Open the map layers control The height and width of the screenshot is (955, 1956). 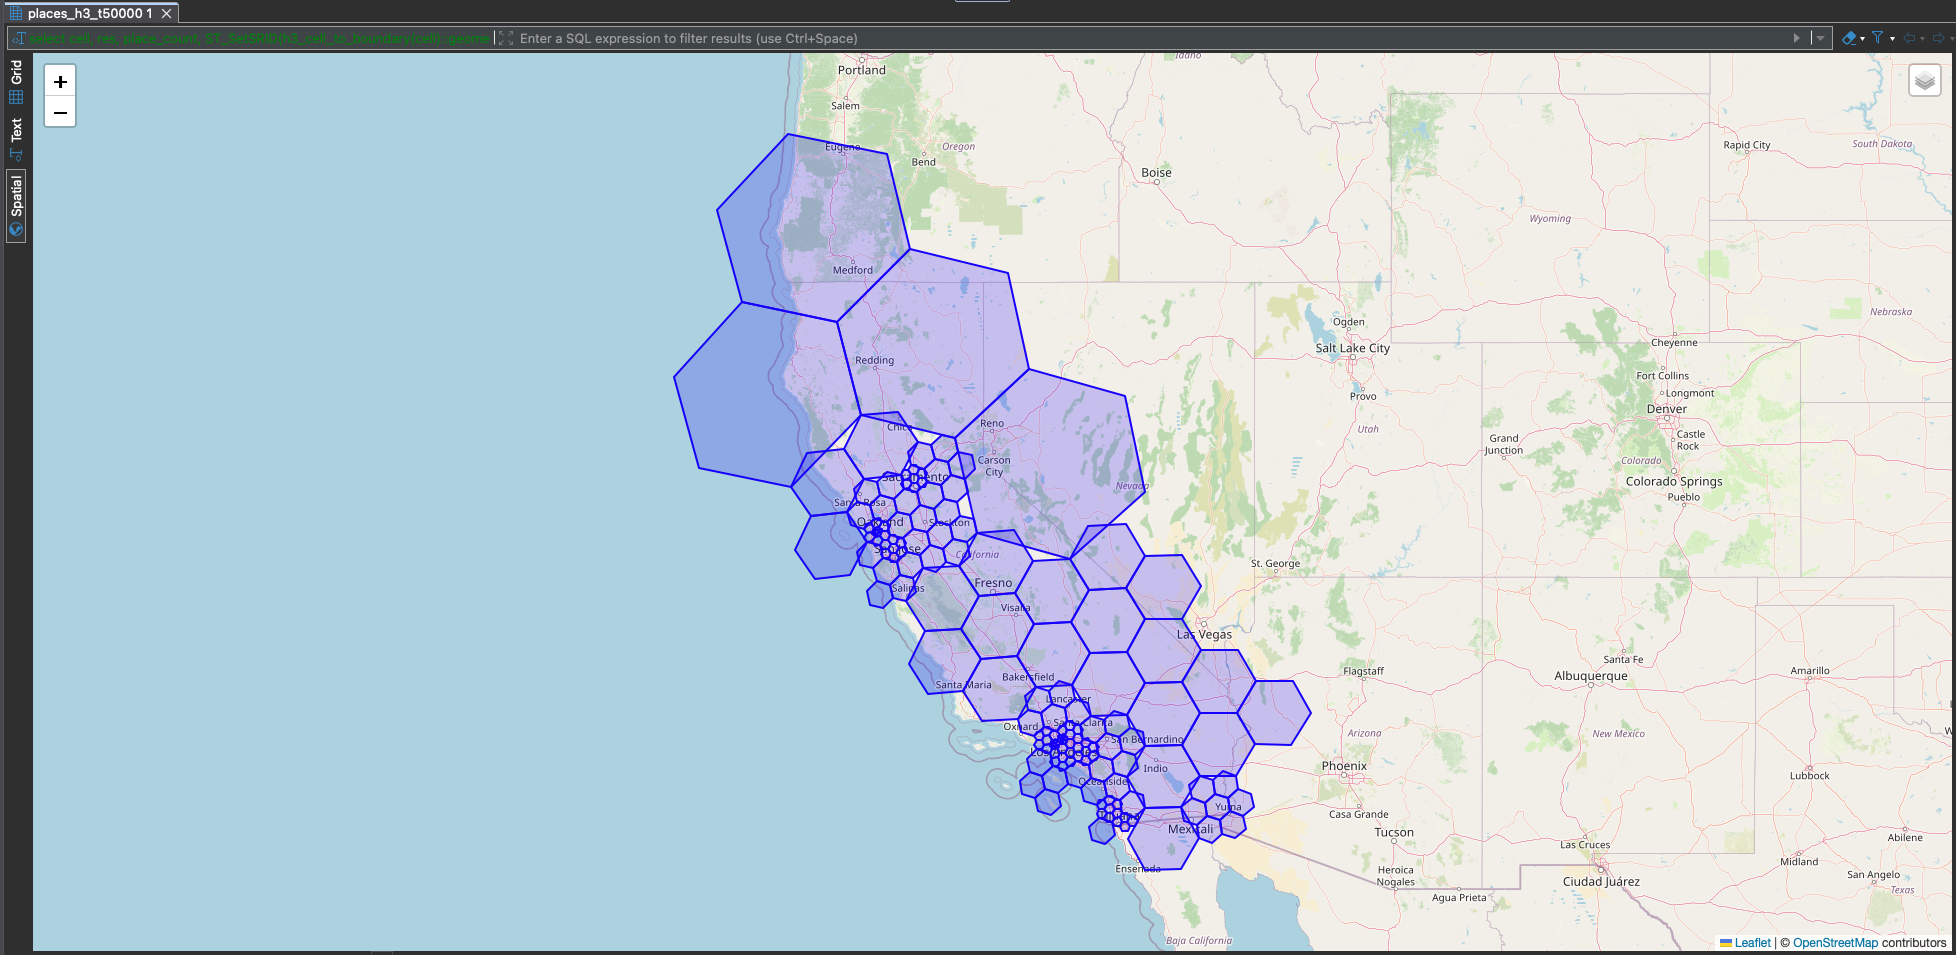(1924, 81)
